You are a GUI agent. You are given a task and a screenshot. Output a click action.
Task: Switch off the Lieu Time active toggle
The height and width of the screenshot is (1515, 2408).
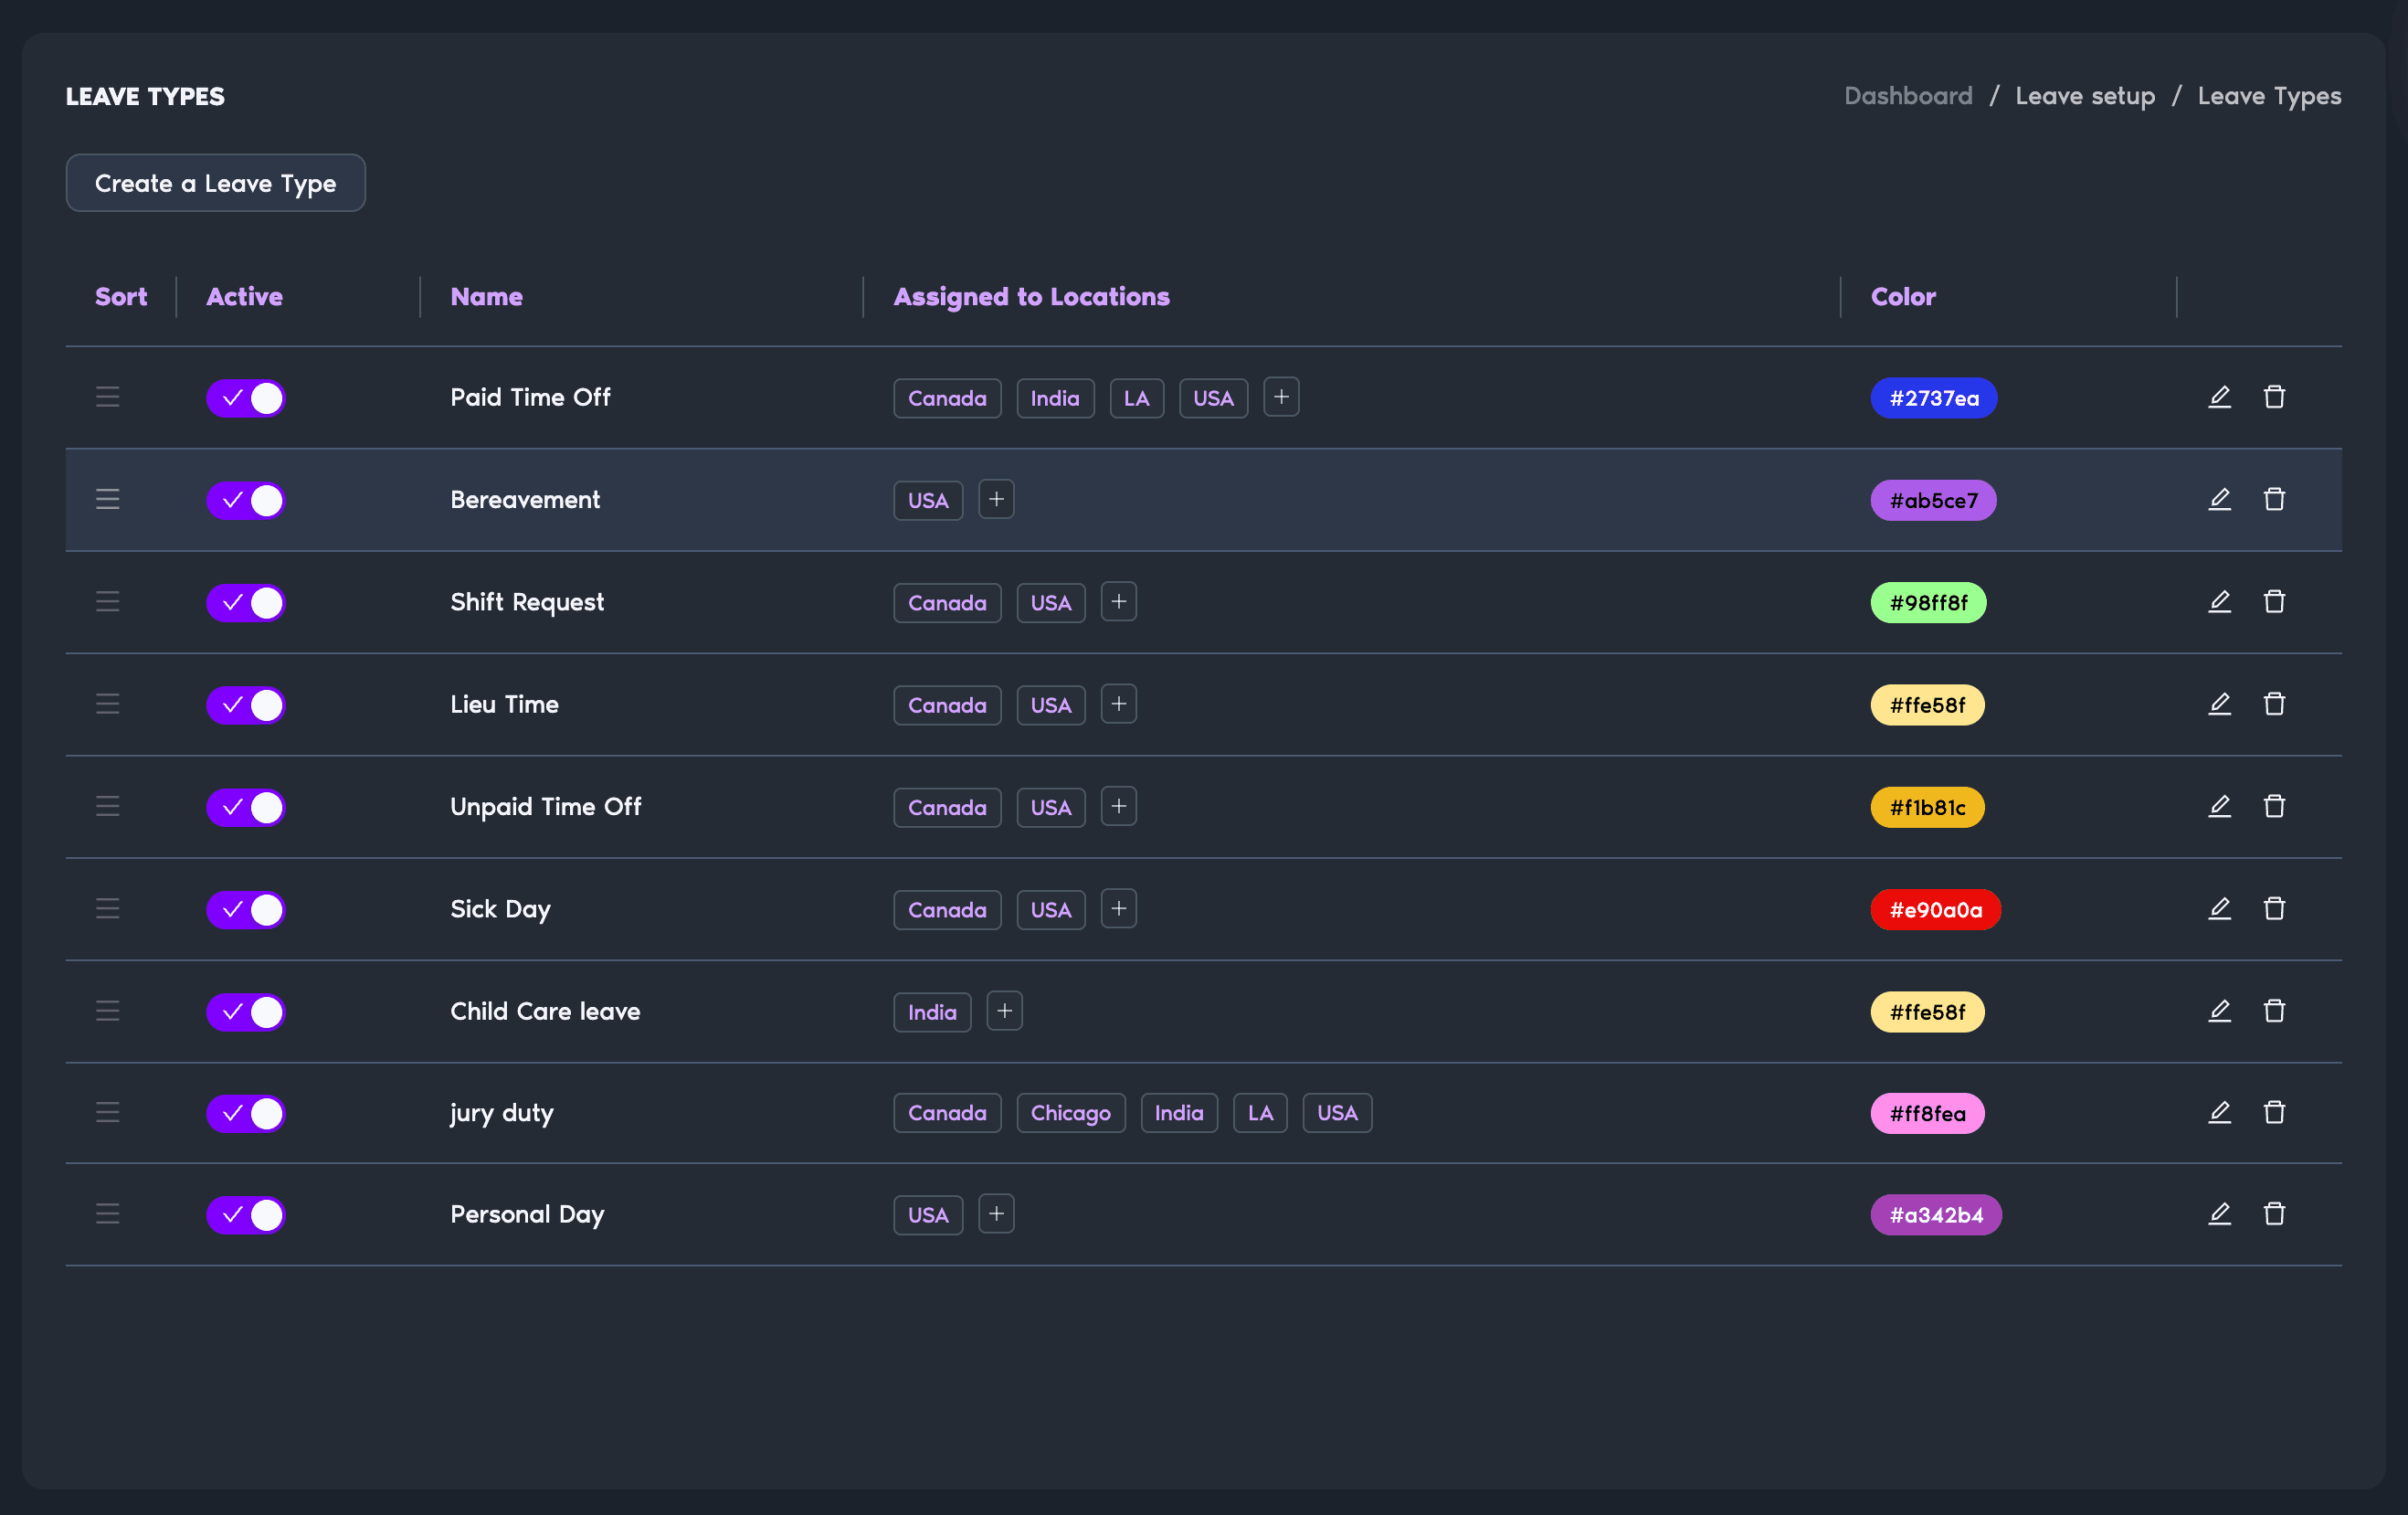[x=246, y=705]
